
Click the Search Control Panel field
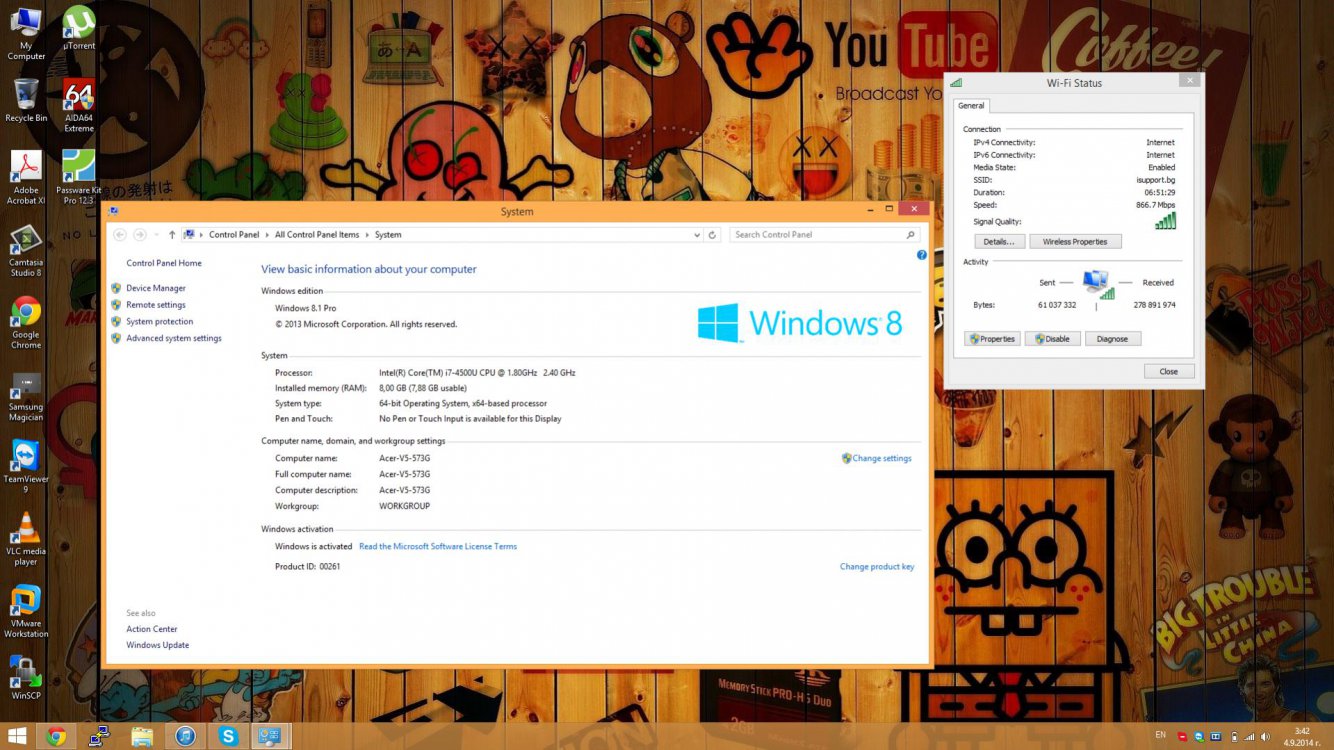click(x=817, y=235)
